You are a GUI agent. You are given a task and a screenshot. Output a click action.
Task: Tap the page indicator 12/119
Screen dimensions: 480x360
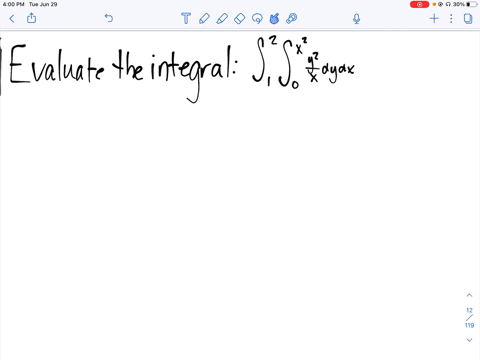[469, 318]
